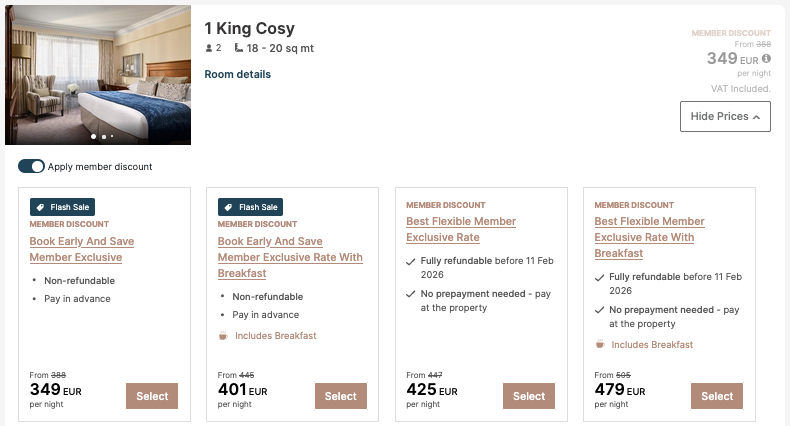Open the Room details link
Image resolution: width=790 pixels, height=426 pixels.
237,74
